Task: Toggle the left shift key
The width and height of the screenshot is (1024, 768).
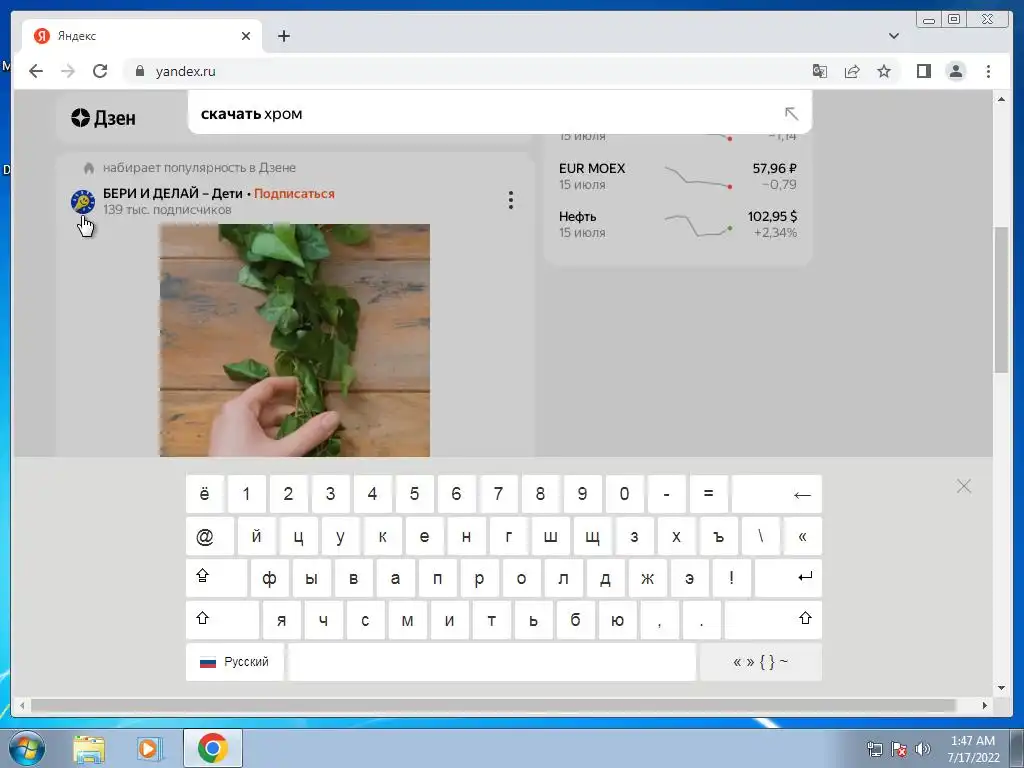Action: pos(222,620)
